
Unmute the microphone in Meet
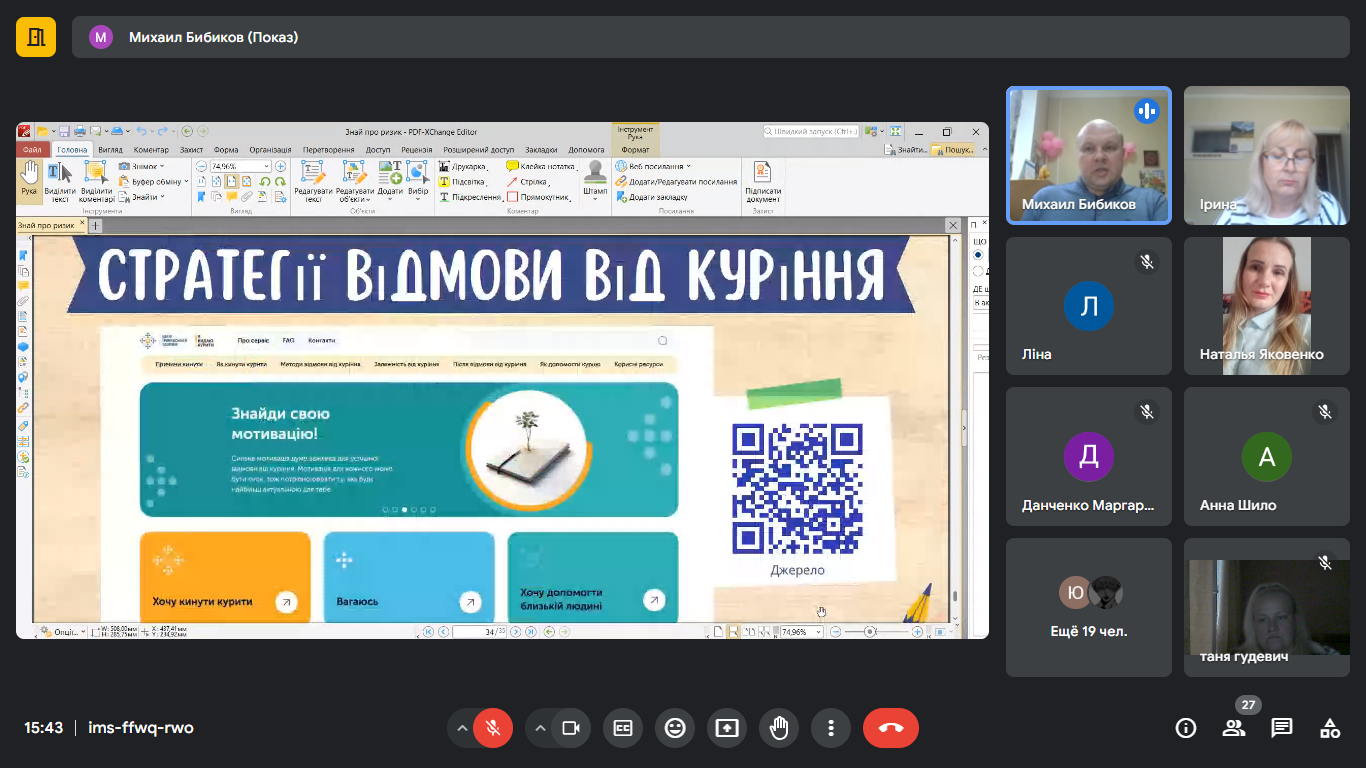coord(493,728)
